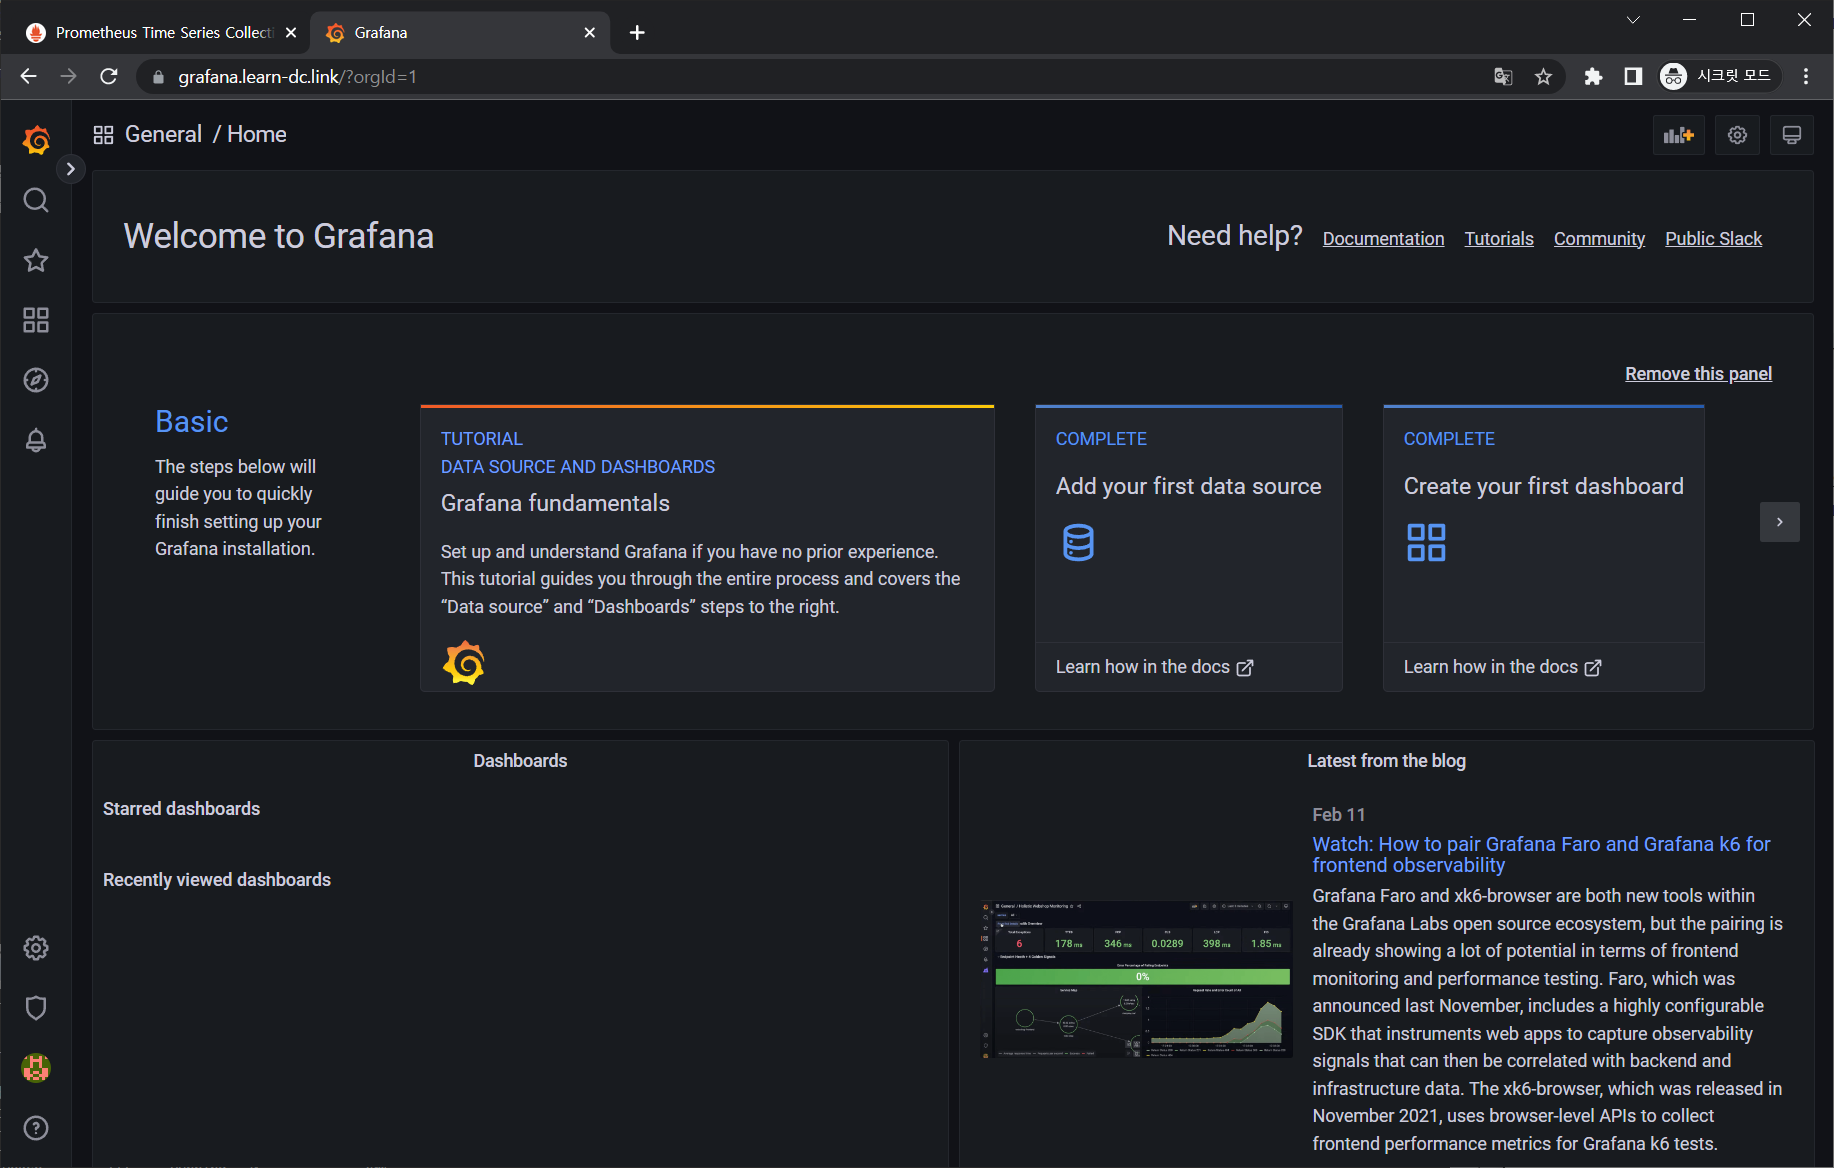
Task: Open the blog post dashboard thumbnail
Action: 1137,979
